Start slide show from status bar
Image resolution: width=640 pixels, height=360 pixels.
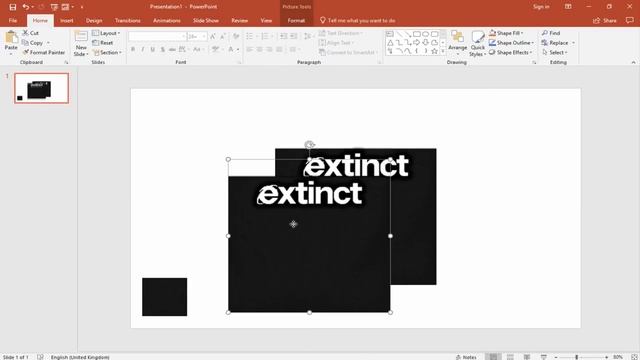[x=544, y=357]
